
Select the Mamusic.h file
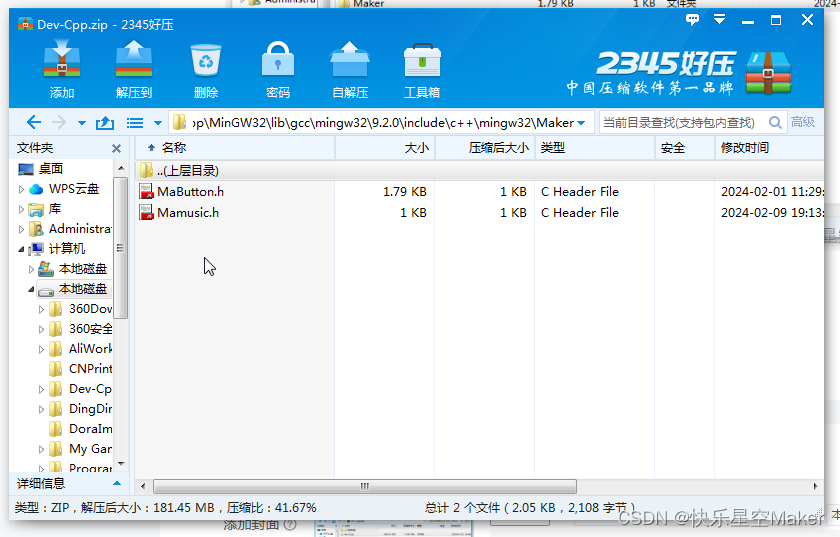tap(188, 213)
